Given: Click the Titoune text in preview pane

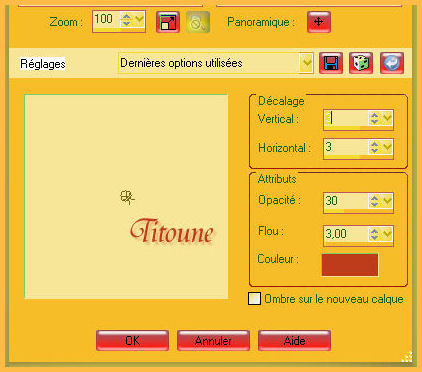Looking at the screenshot, I should (172, 231).
